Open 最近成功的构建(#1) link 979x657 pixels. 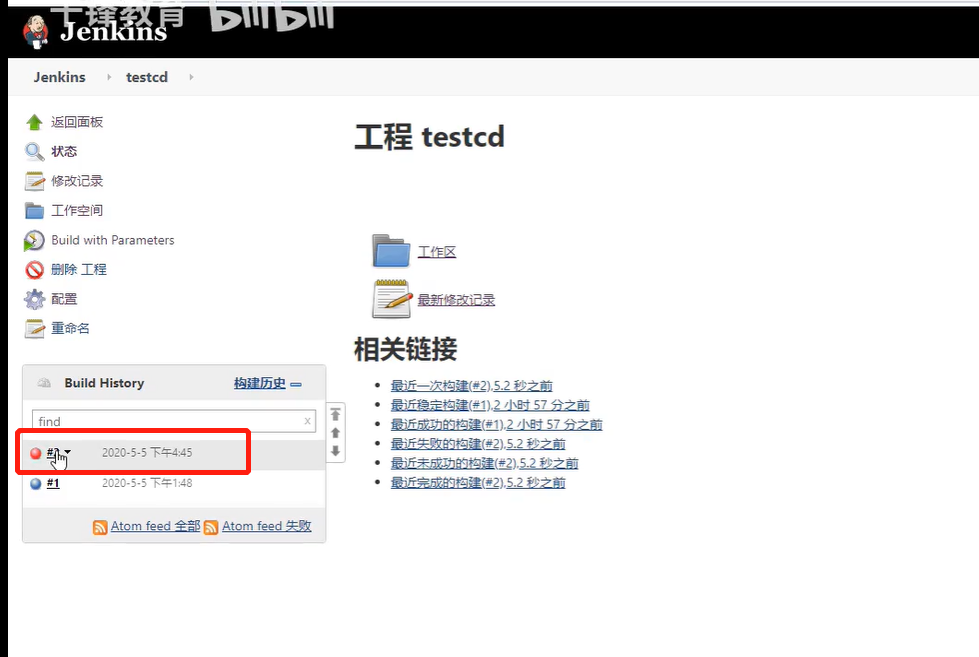pyautogui.click(x=496, y=424)
